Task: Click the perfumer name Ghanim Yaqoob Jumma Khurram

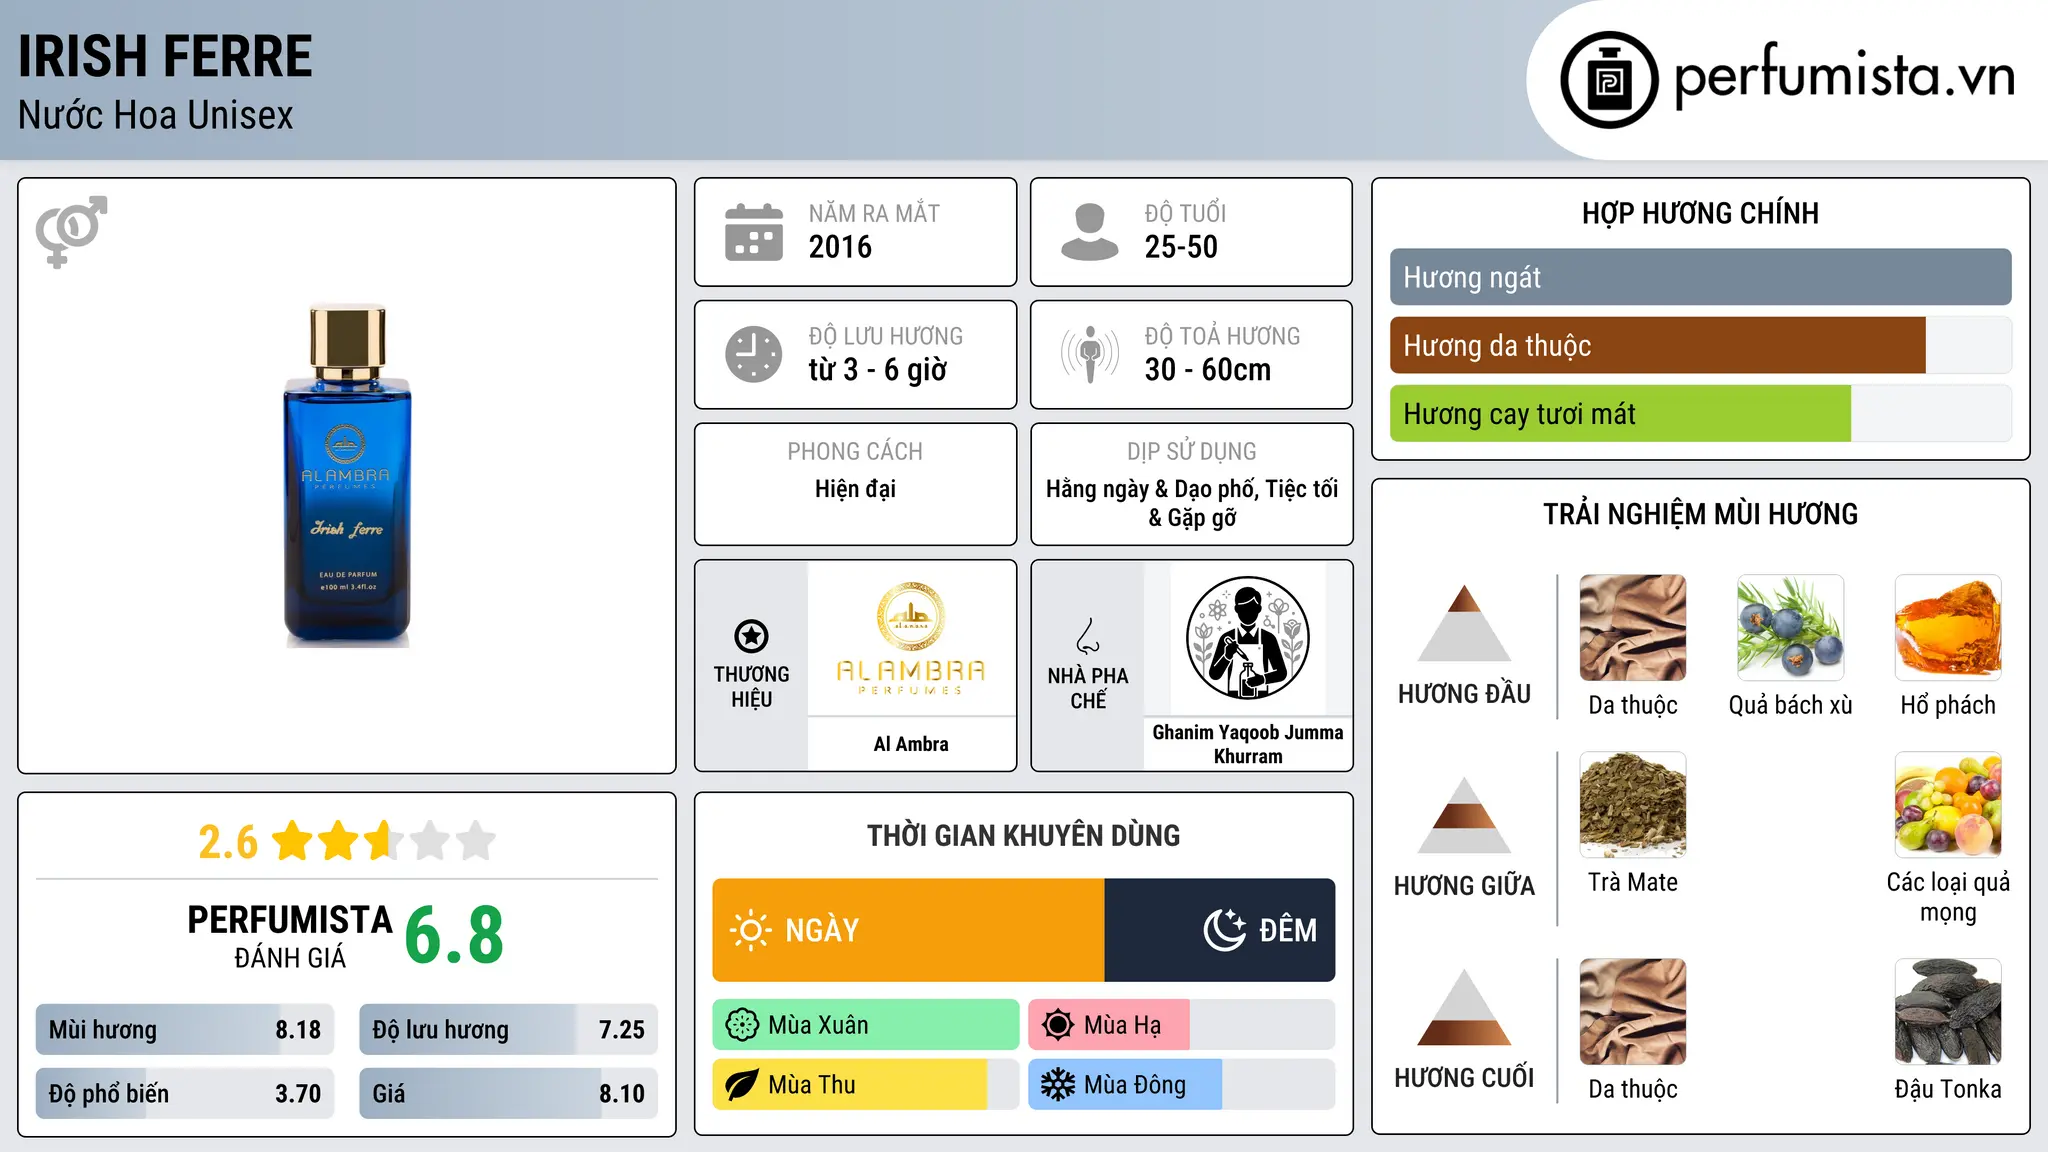Action: click(x=1248, y=744)
